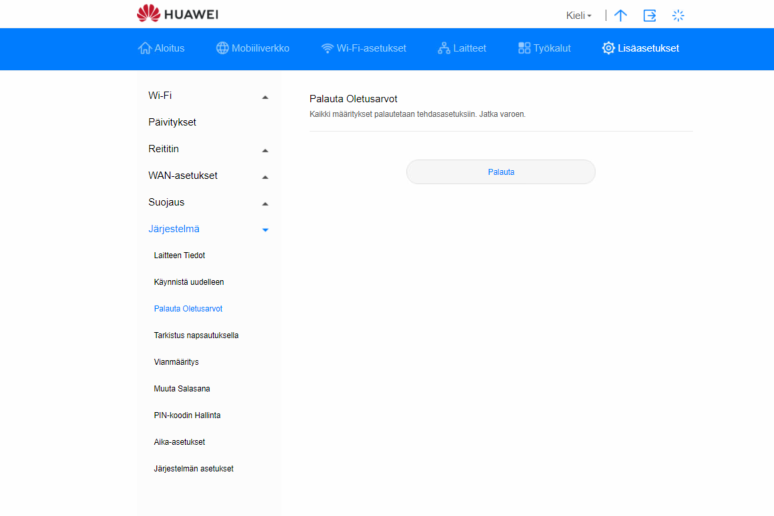The width and height of the screenshot is (774, 516).
Task: Click the Mobiiliverkko globe icon
Action: click(x=222, y=48)
